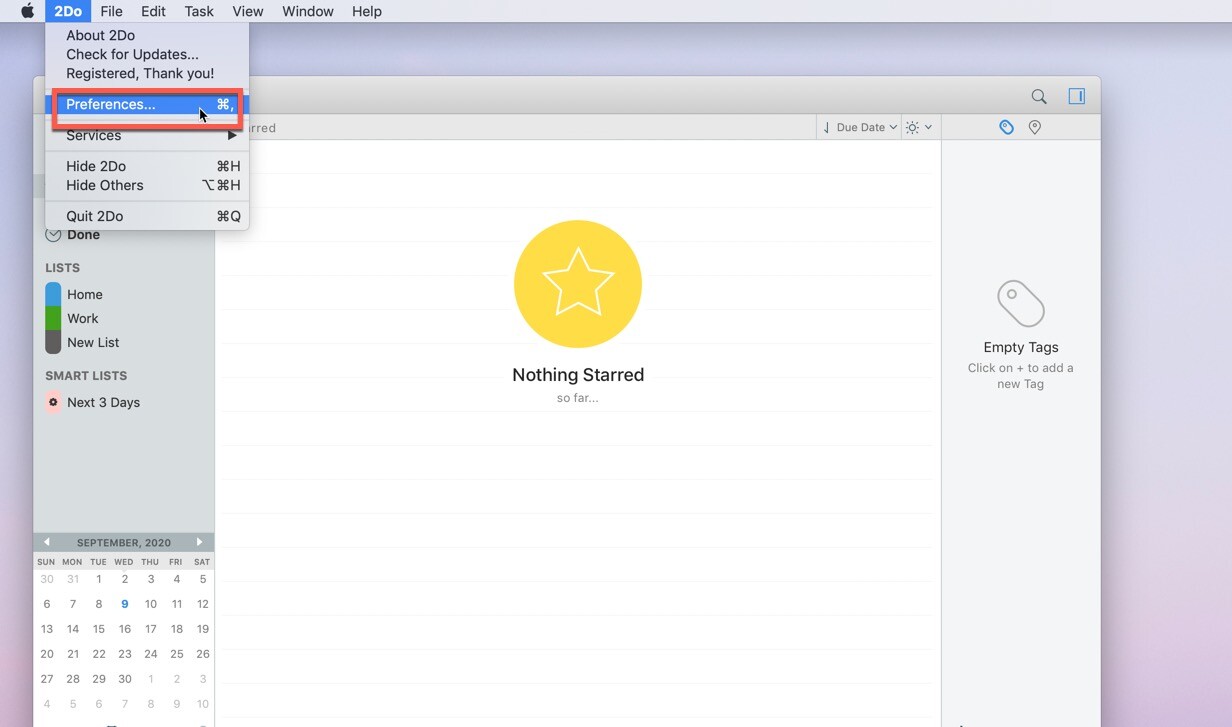Click the Done checkmark circle icon
1232x727 pixels.
pos(53,235)
